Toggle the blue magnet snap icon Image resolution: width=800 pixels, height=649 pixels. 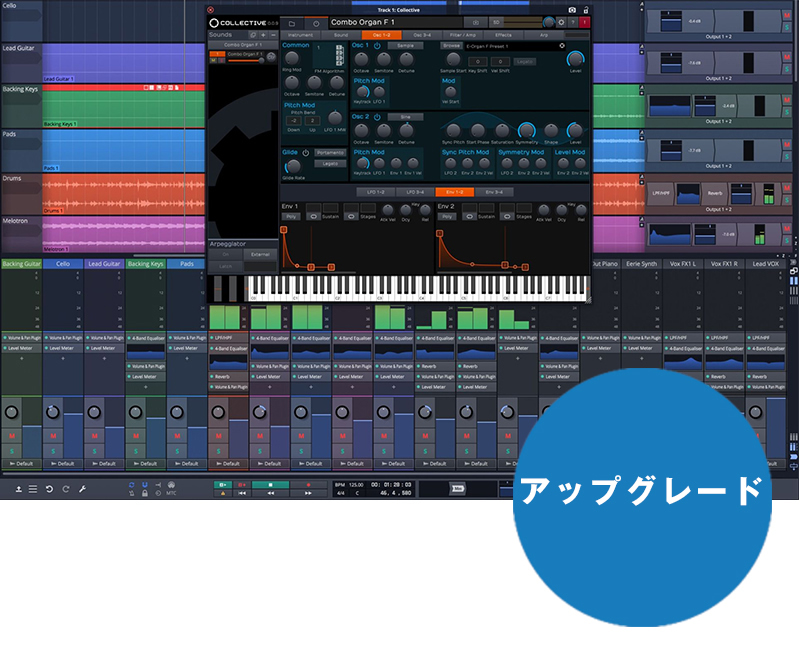145,485
